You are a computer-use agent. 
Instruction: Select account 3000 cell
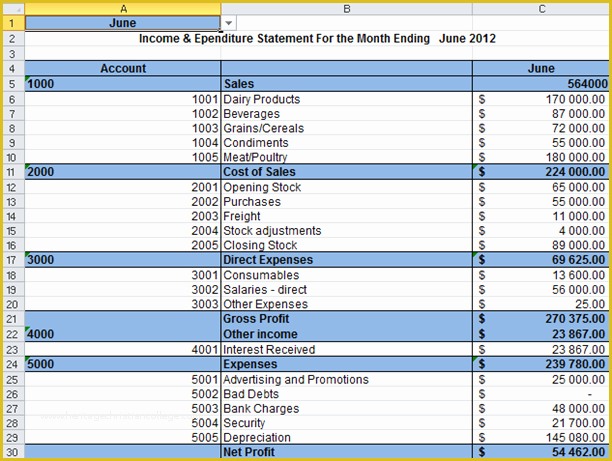point(123,260)
